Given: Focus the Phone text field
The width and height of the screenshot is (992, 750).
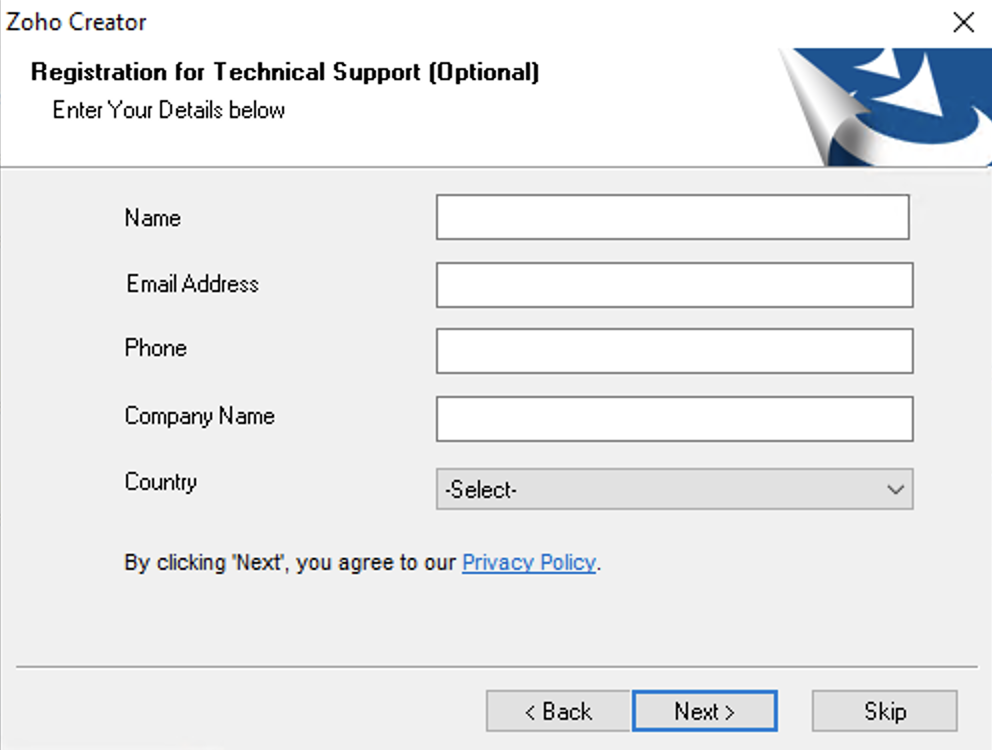Looking at the screenshot, I should (x=674, y=351).
